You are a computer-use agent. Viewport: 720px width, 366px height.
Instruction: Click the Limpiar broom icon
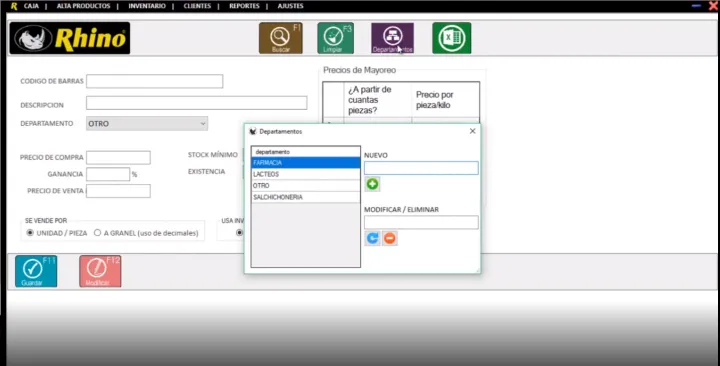335,38
